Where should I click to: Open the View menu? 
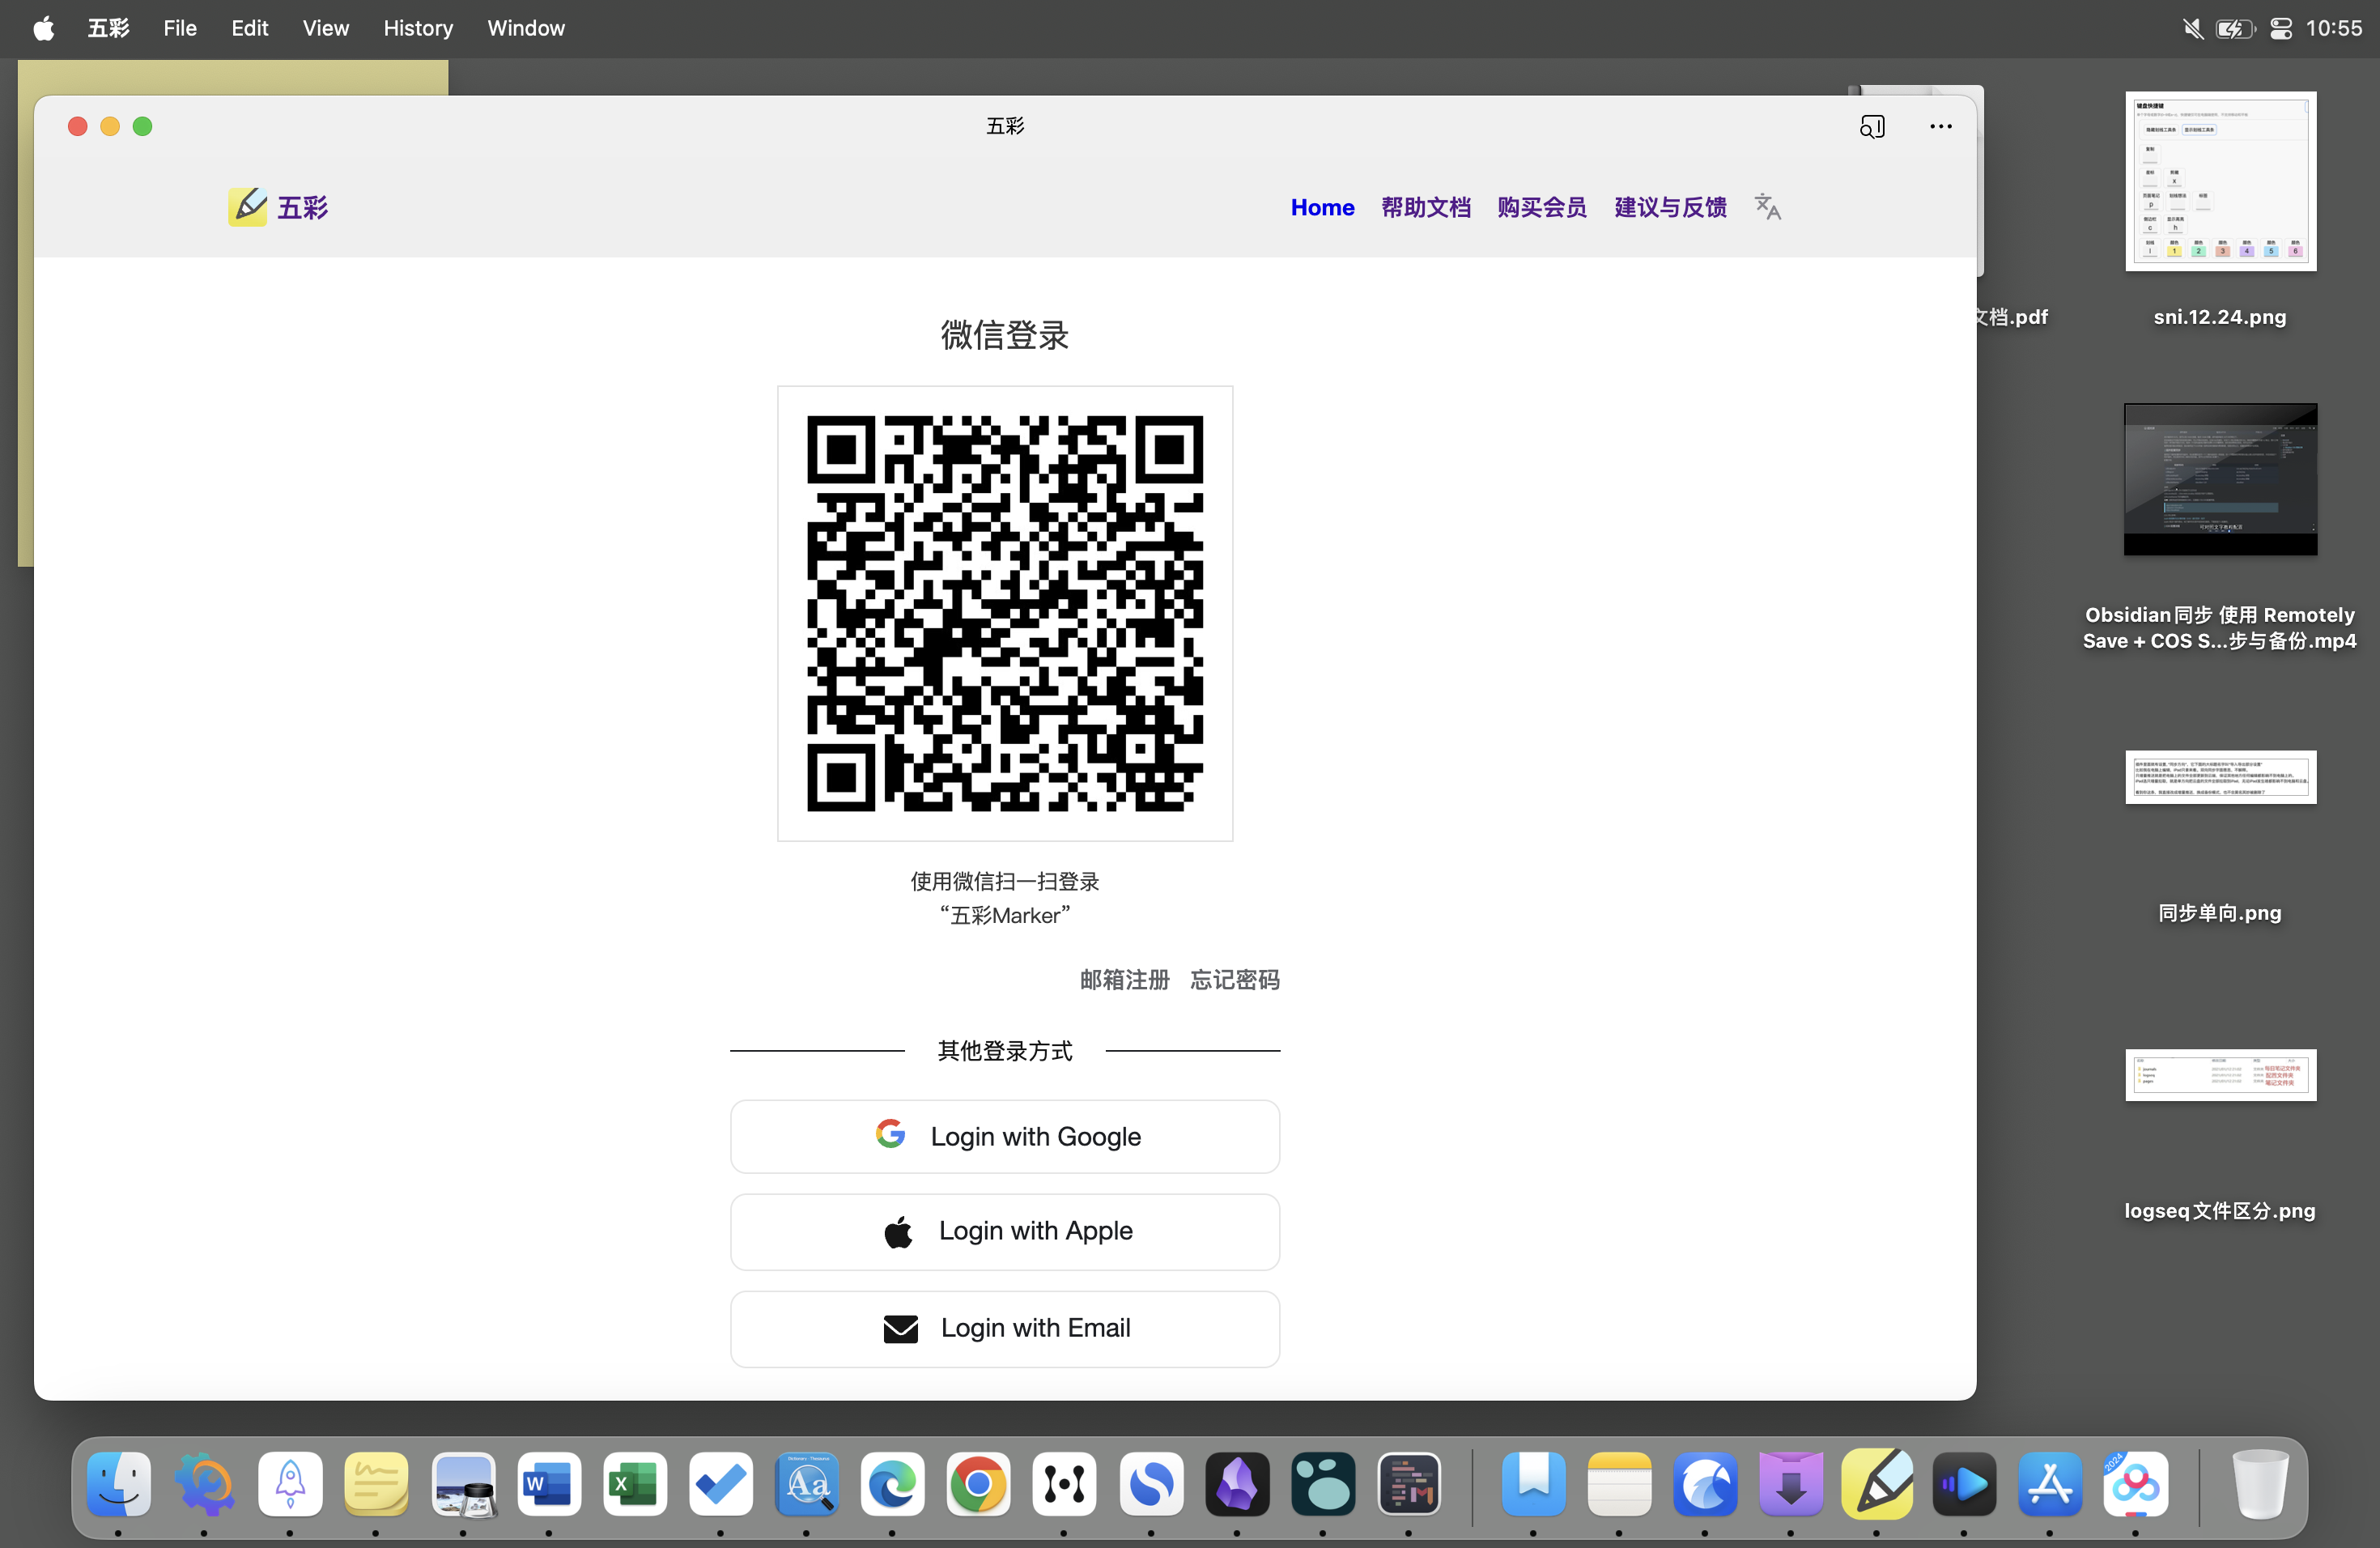coord(326,28)
